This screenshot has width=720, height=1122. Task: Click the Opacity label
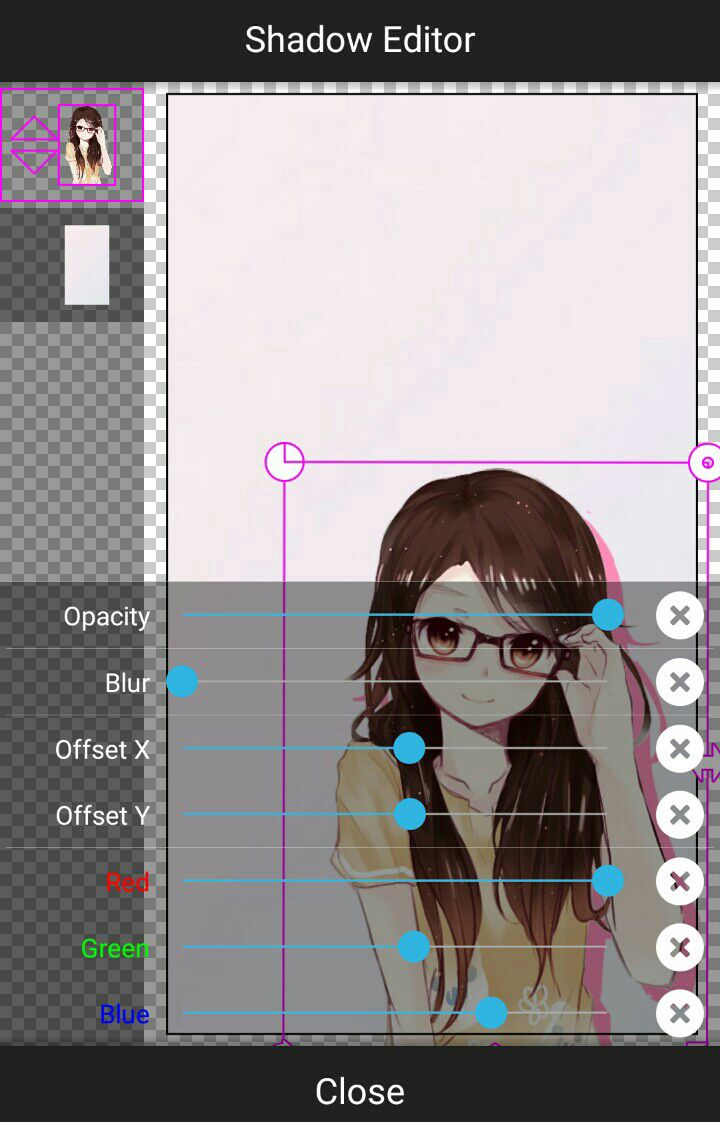pos(107,617)
